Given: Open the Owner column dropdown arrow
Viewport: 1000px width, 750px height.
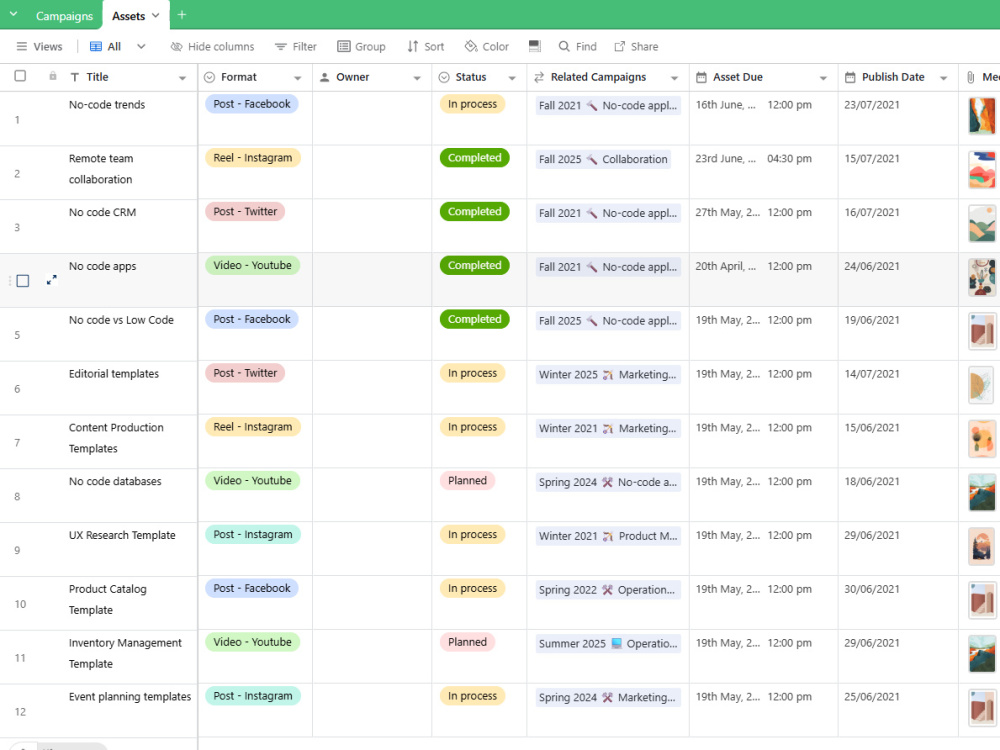Looking at the screenshot, I should pos(417,78).
